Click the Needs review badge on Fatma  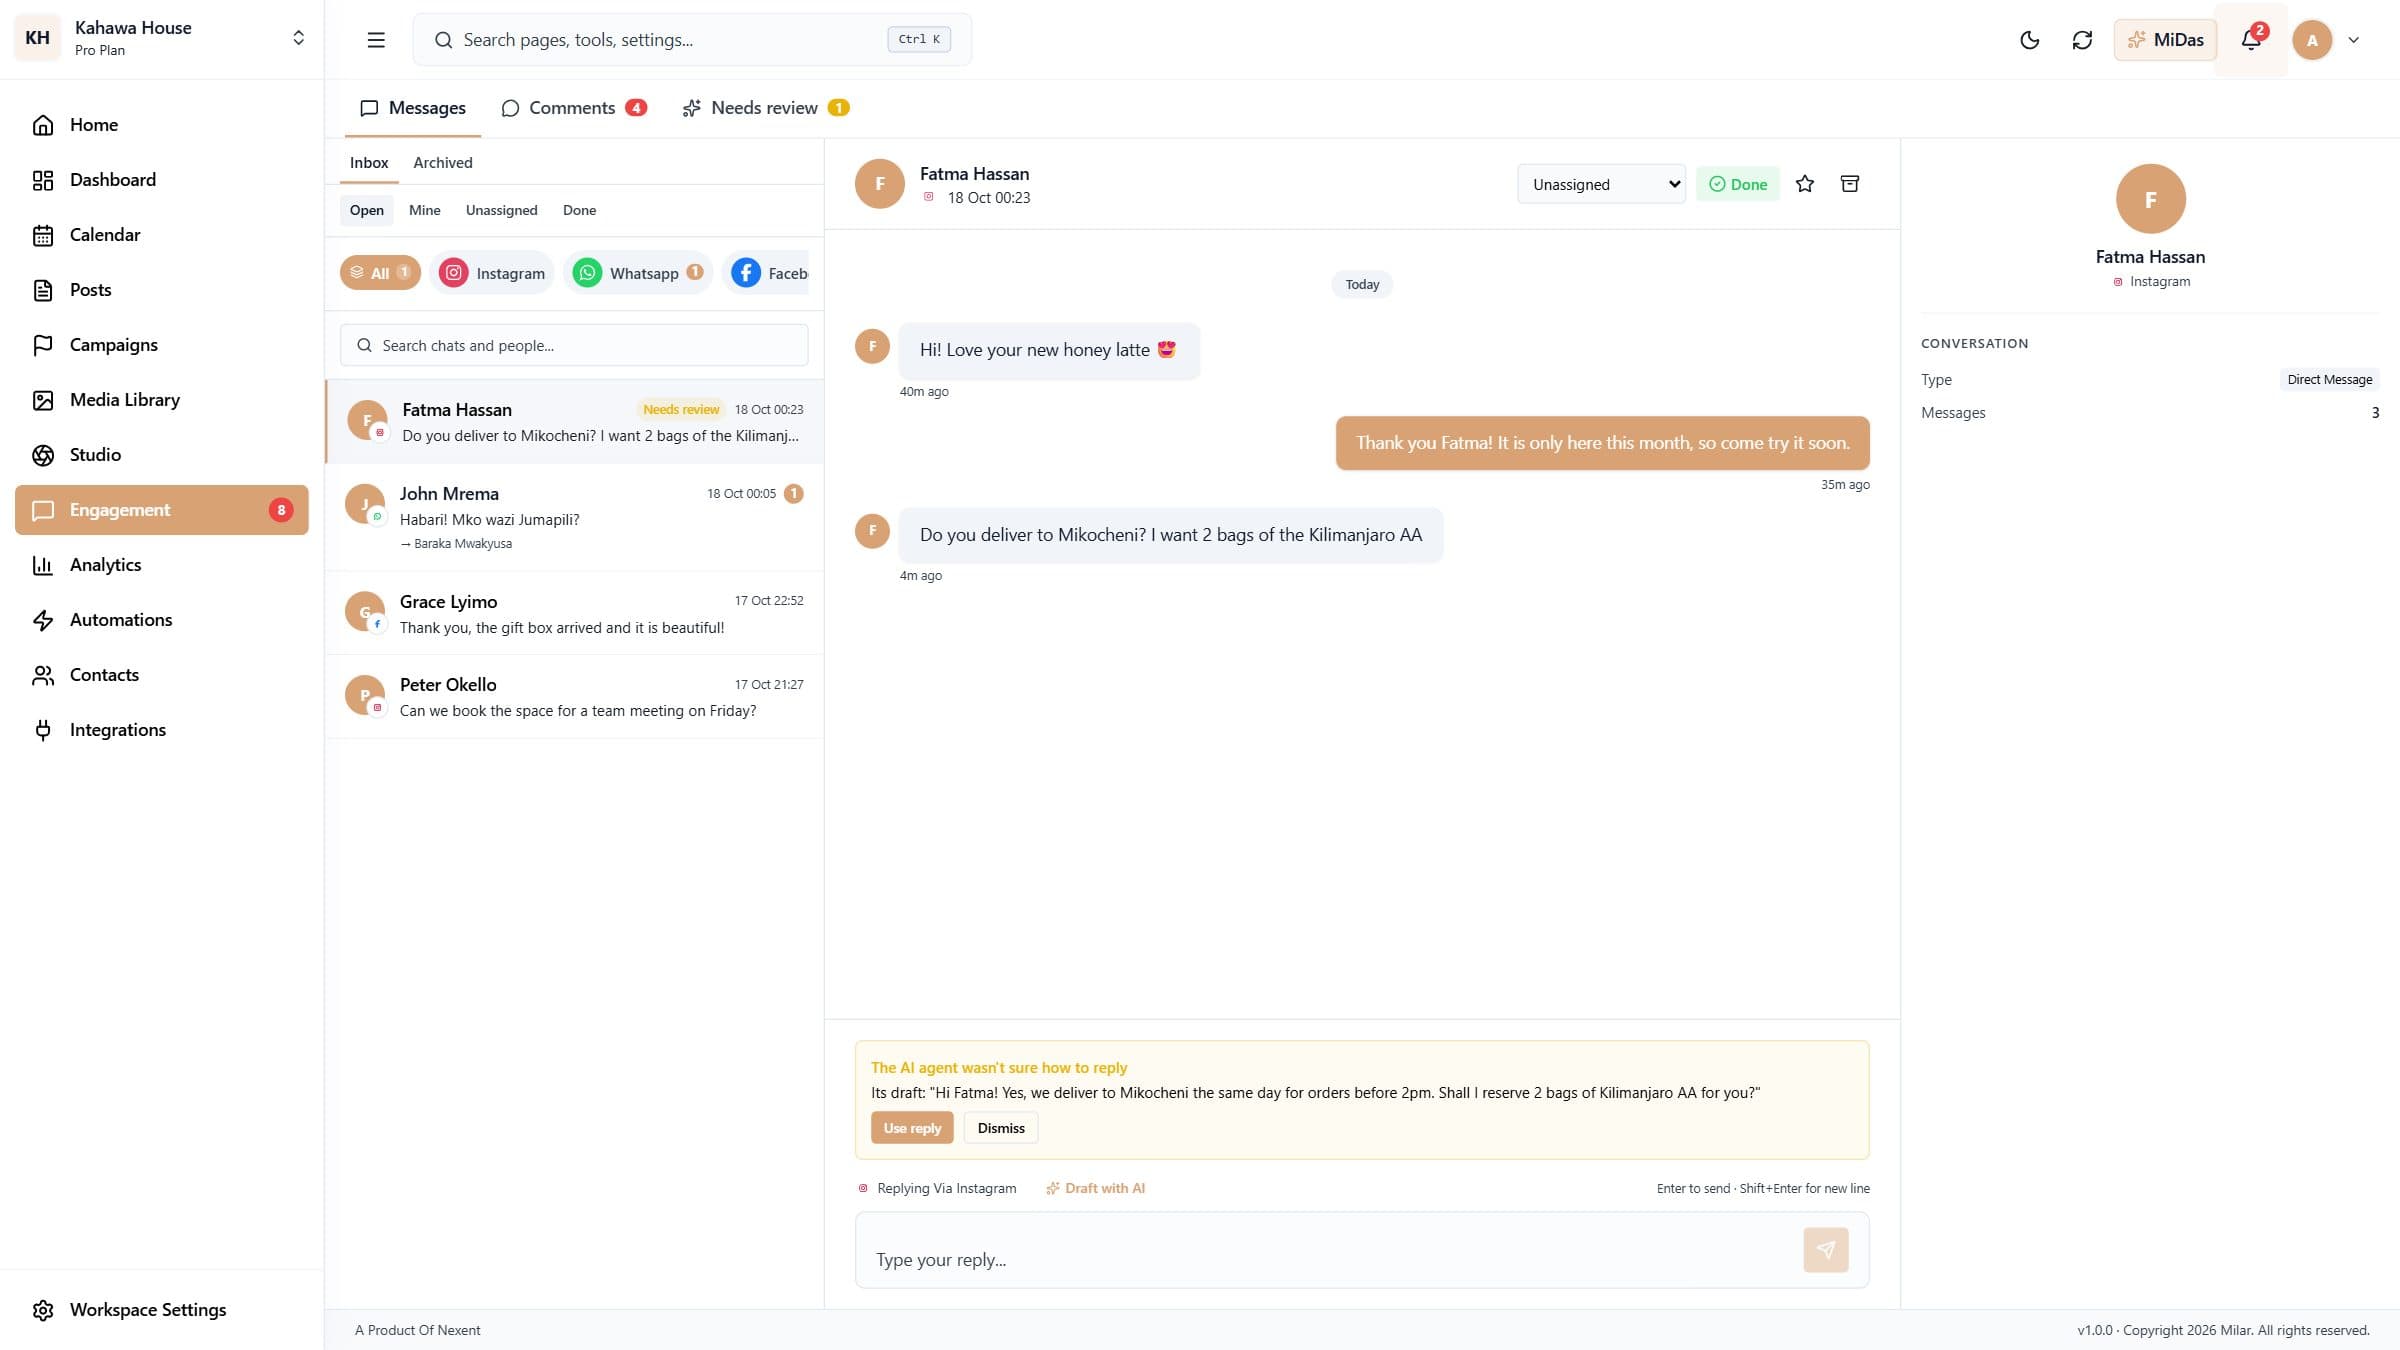[x=681, y=410]
